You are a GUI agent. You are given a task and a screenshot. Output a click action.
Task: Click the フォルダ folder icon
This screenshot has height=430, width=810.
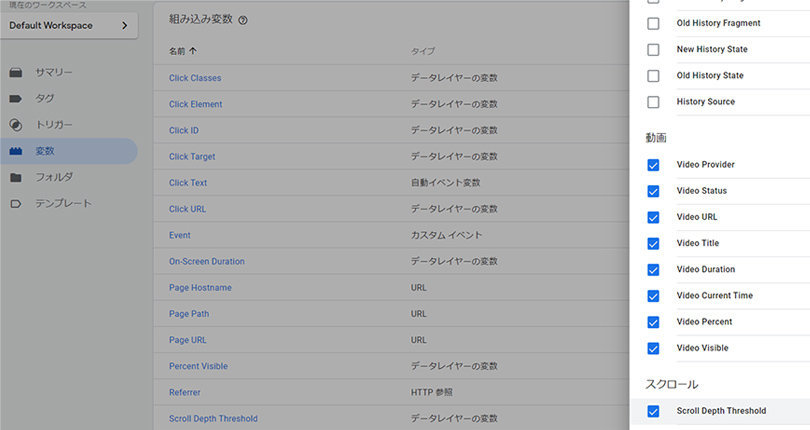pyautogui.click(x=16, y=177)
